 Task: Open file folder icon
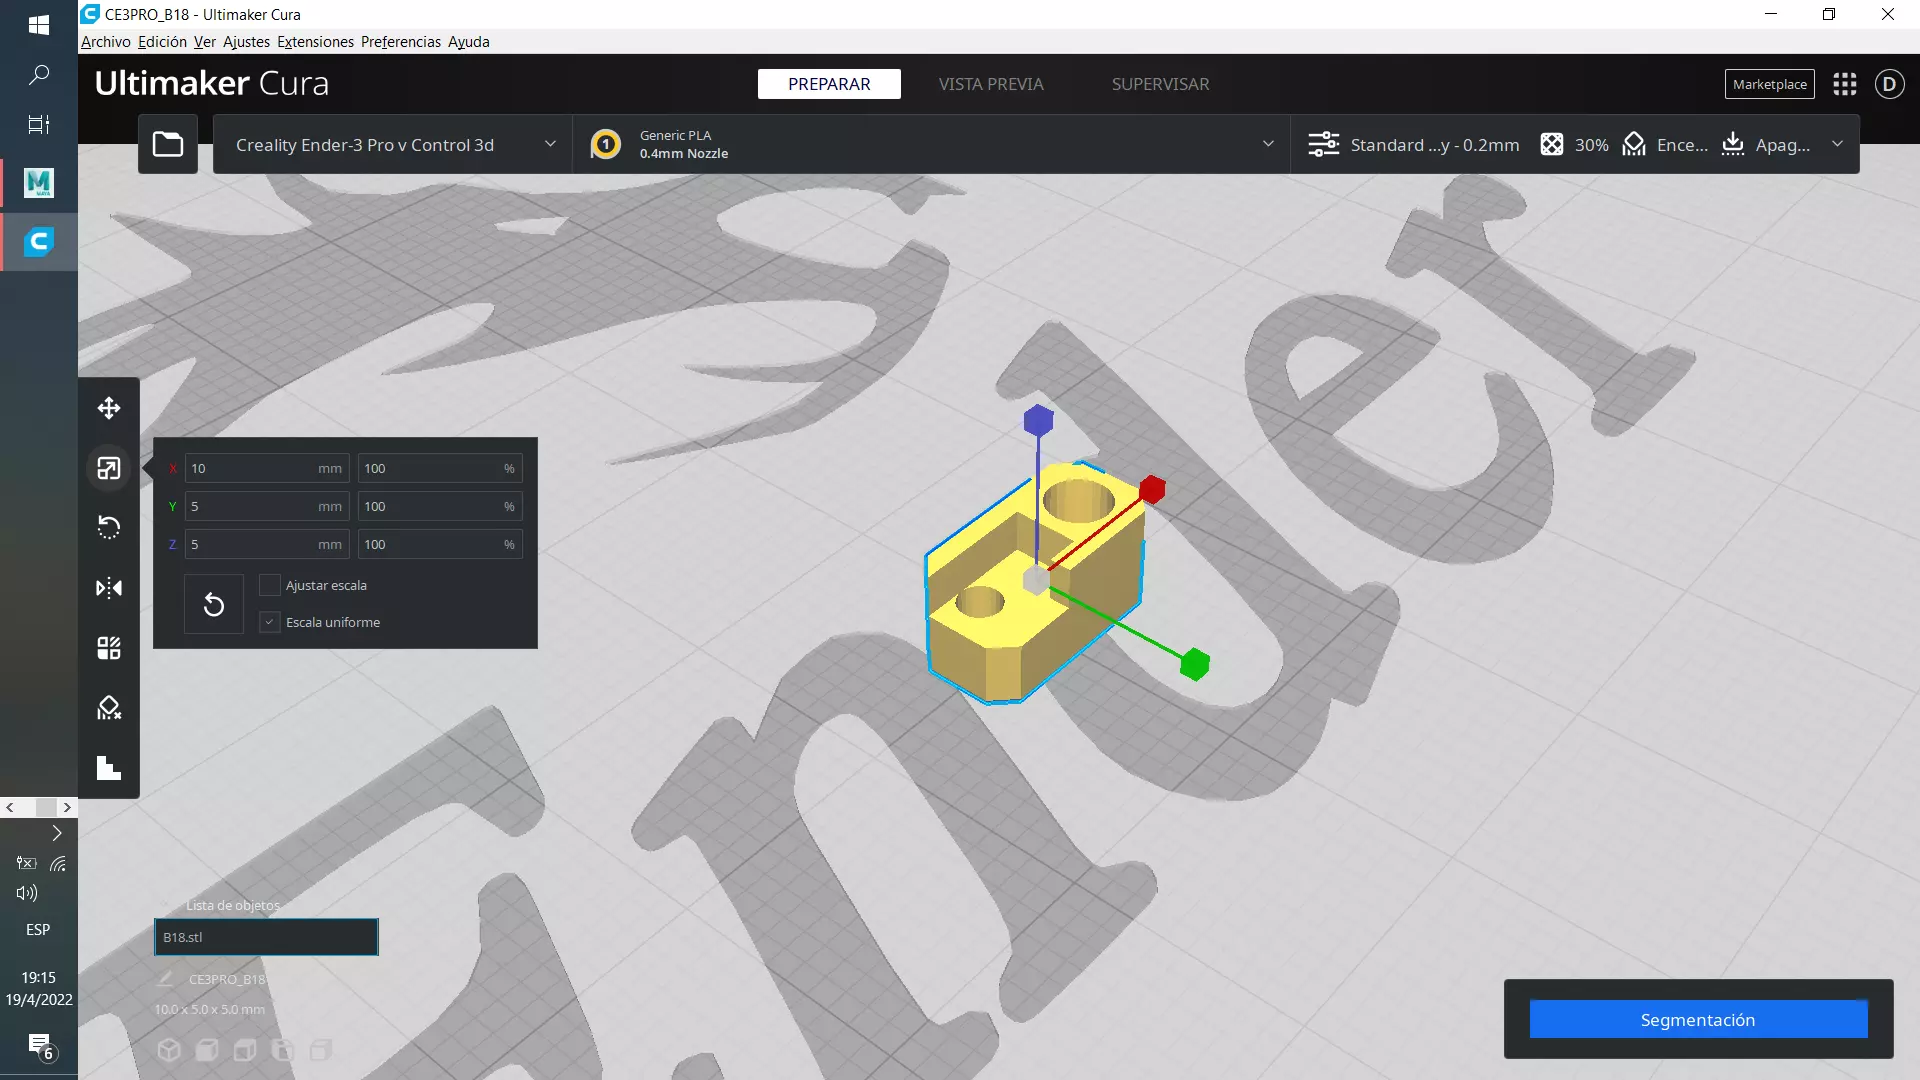(167, 144)
